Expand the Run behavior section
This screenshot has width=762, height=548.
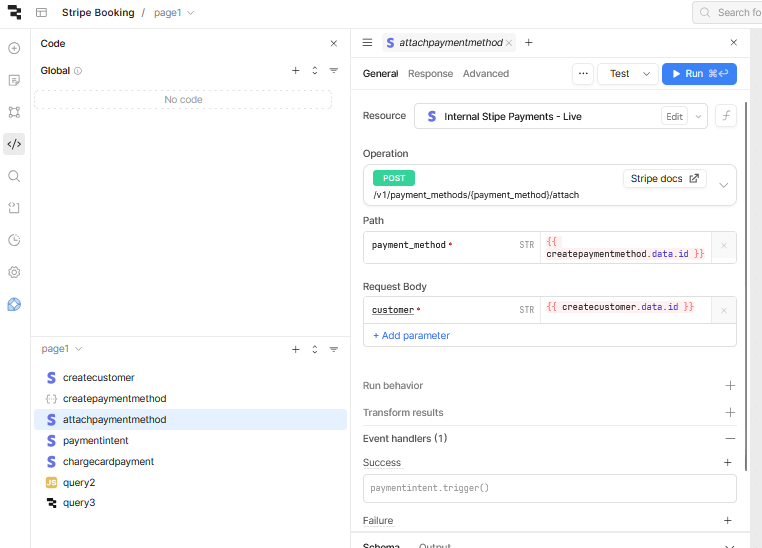730,386
